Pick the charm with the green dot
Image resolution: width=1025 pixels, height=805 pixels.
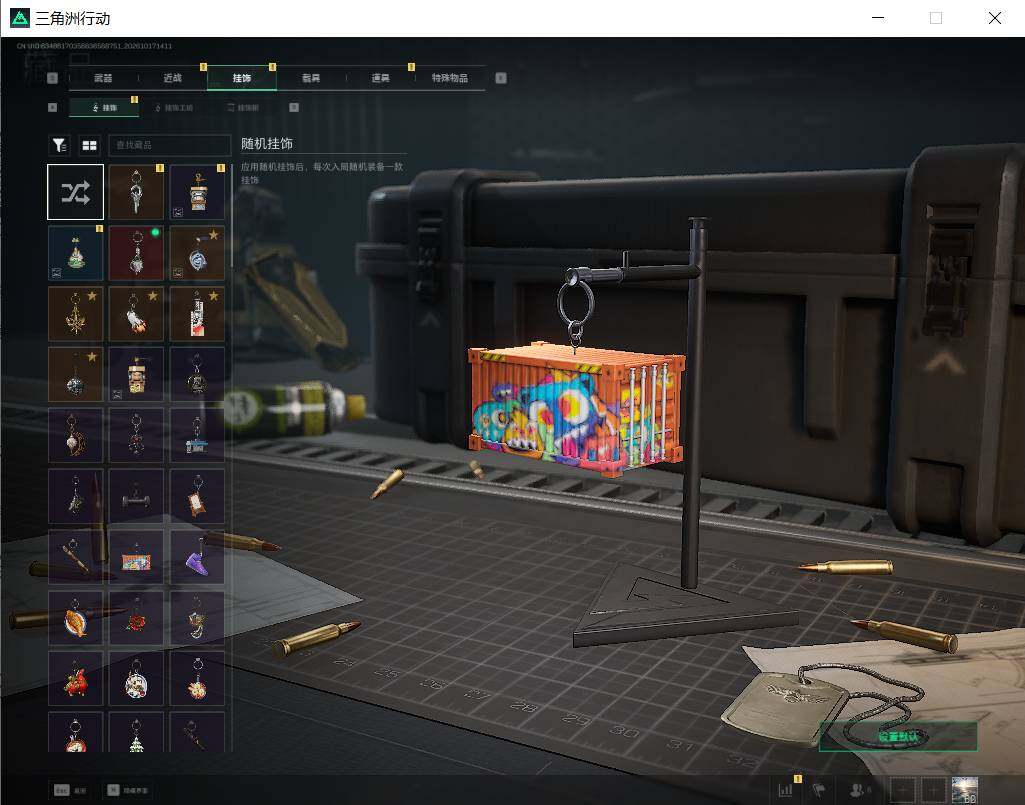click(x=136, y=253)
